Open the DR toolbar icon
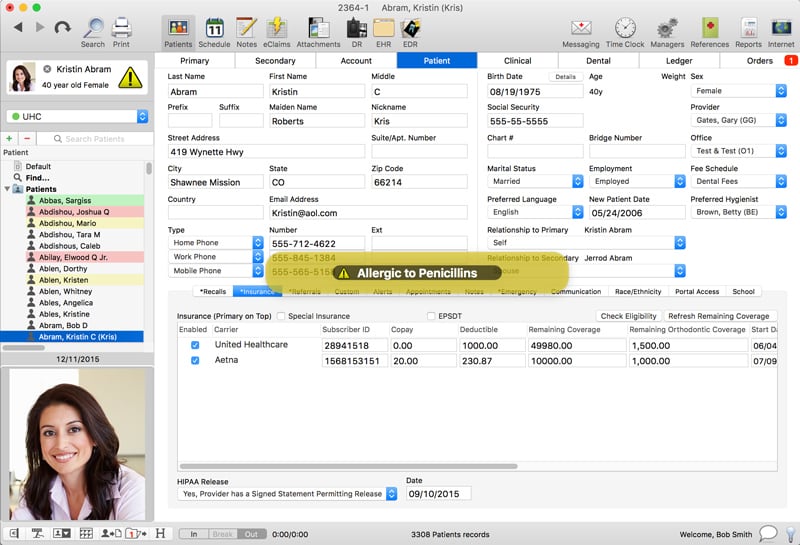800x545 pixels. [357, 33]
